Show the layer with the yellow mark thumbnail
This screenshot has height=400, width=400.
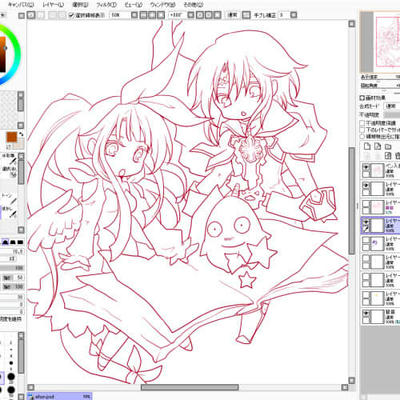[366, 295]
